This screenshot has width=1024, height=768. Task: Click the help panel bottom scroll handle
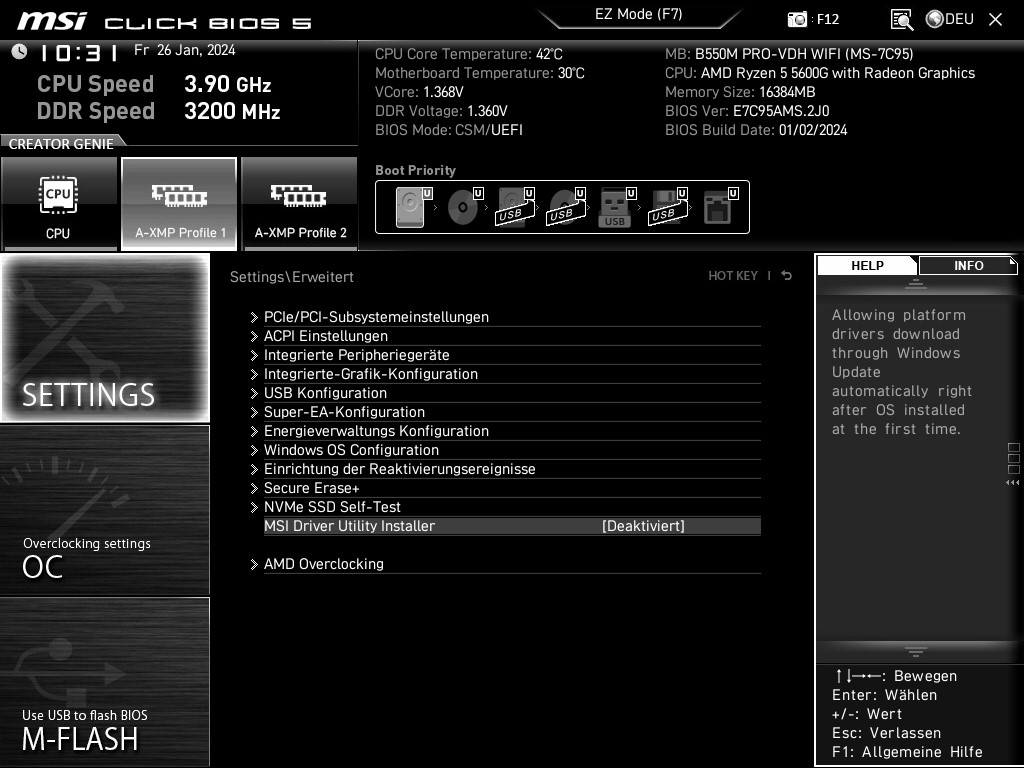[x=916, y=651]
